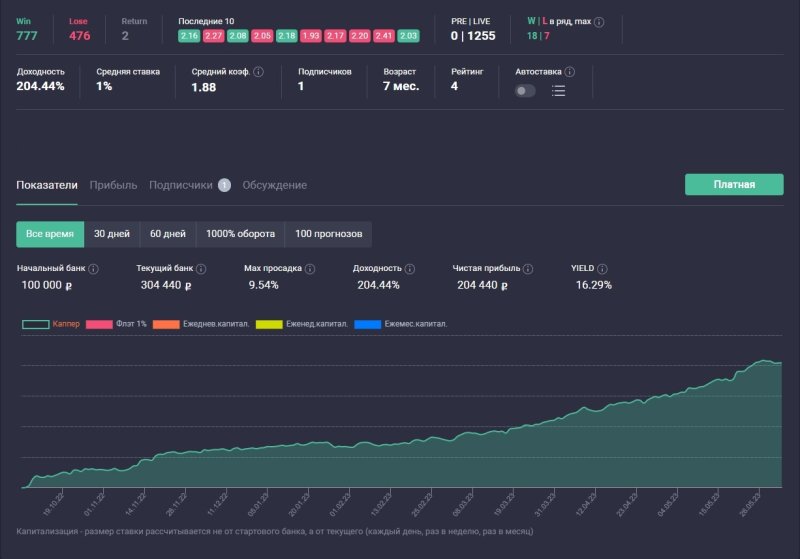Viewport: 800px width, 559px height.
Task: Toggle Каппер series in chart legend
Action: [x=36, y=324]
